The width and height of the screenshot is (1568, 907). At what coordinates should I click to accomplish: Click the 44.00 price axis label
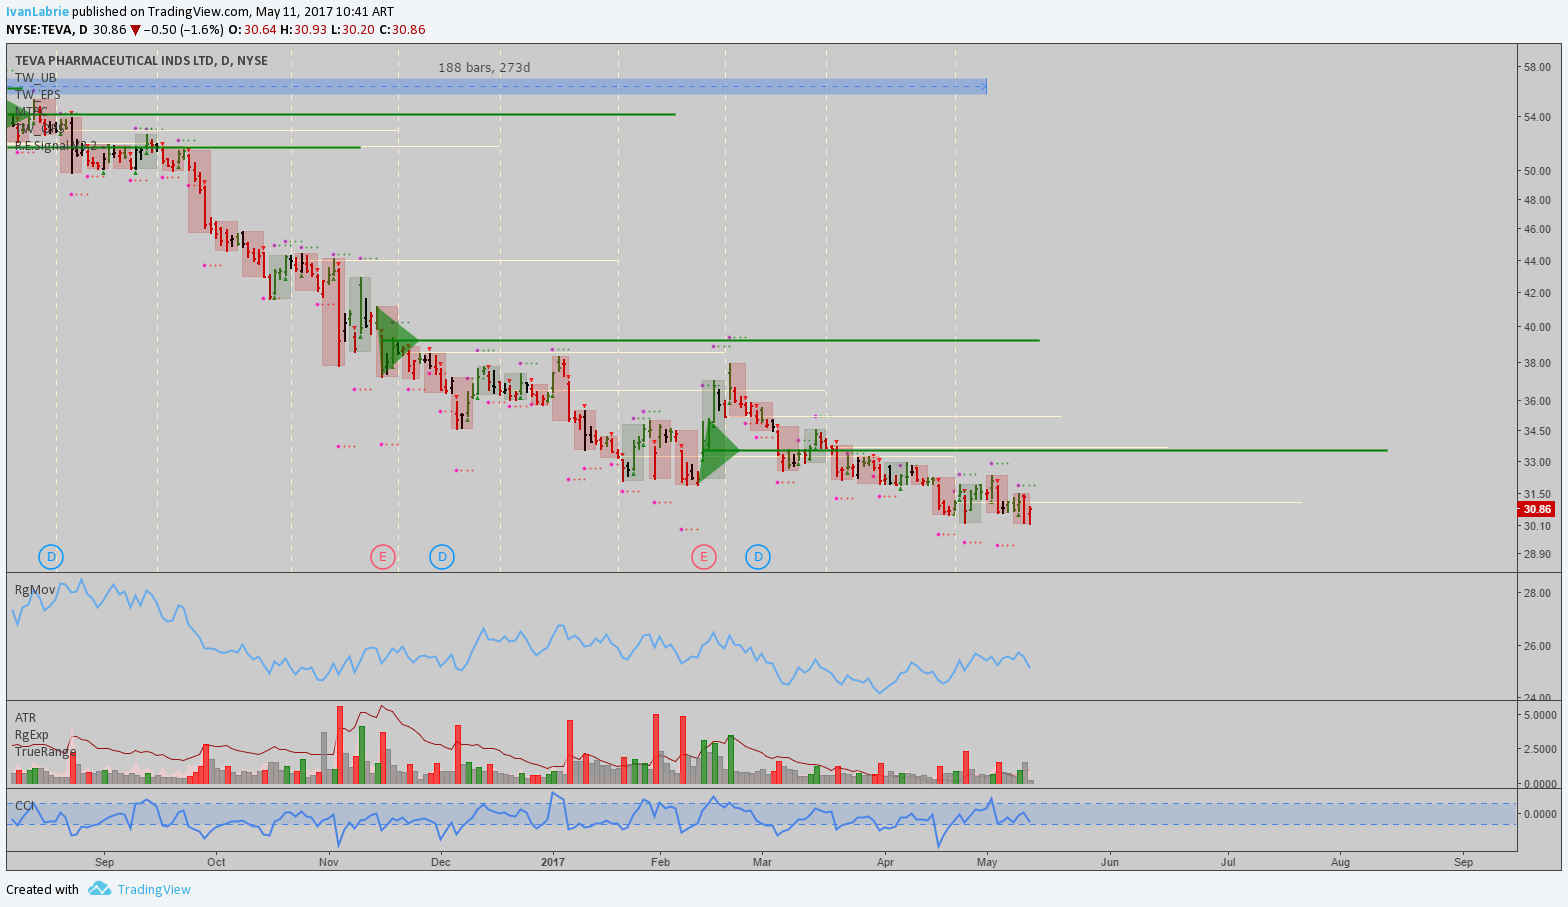tap(1537, 261)
